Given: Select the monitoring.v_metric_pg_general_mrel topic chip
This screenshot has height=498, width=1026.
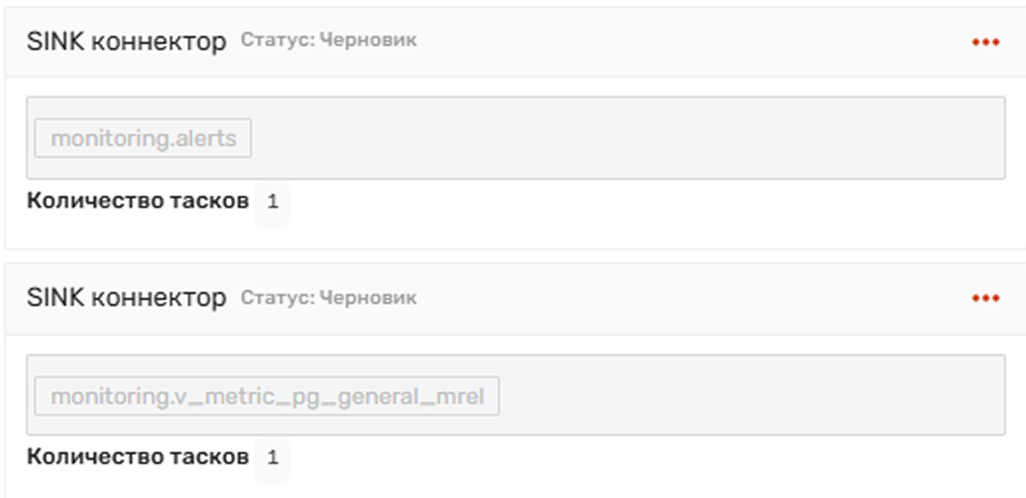Looking at the screenshot, I should (267, 396).
